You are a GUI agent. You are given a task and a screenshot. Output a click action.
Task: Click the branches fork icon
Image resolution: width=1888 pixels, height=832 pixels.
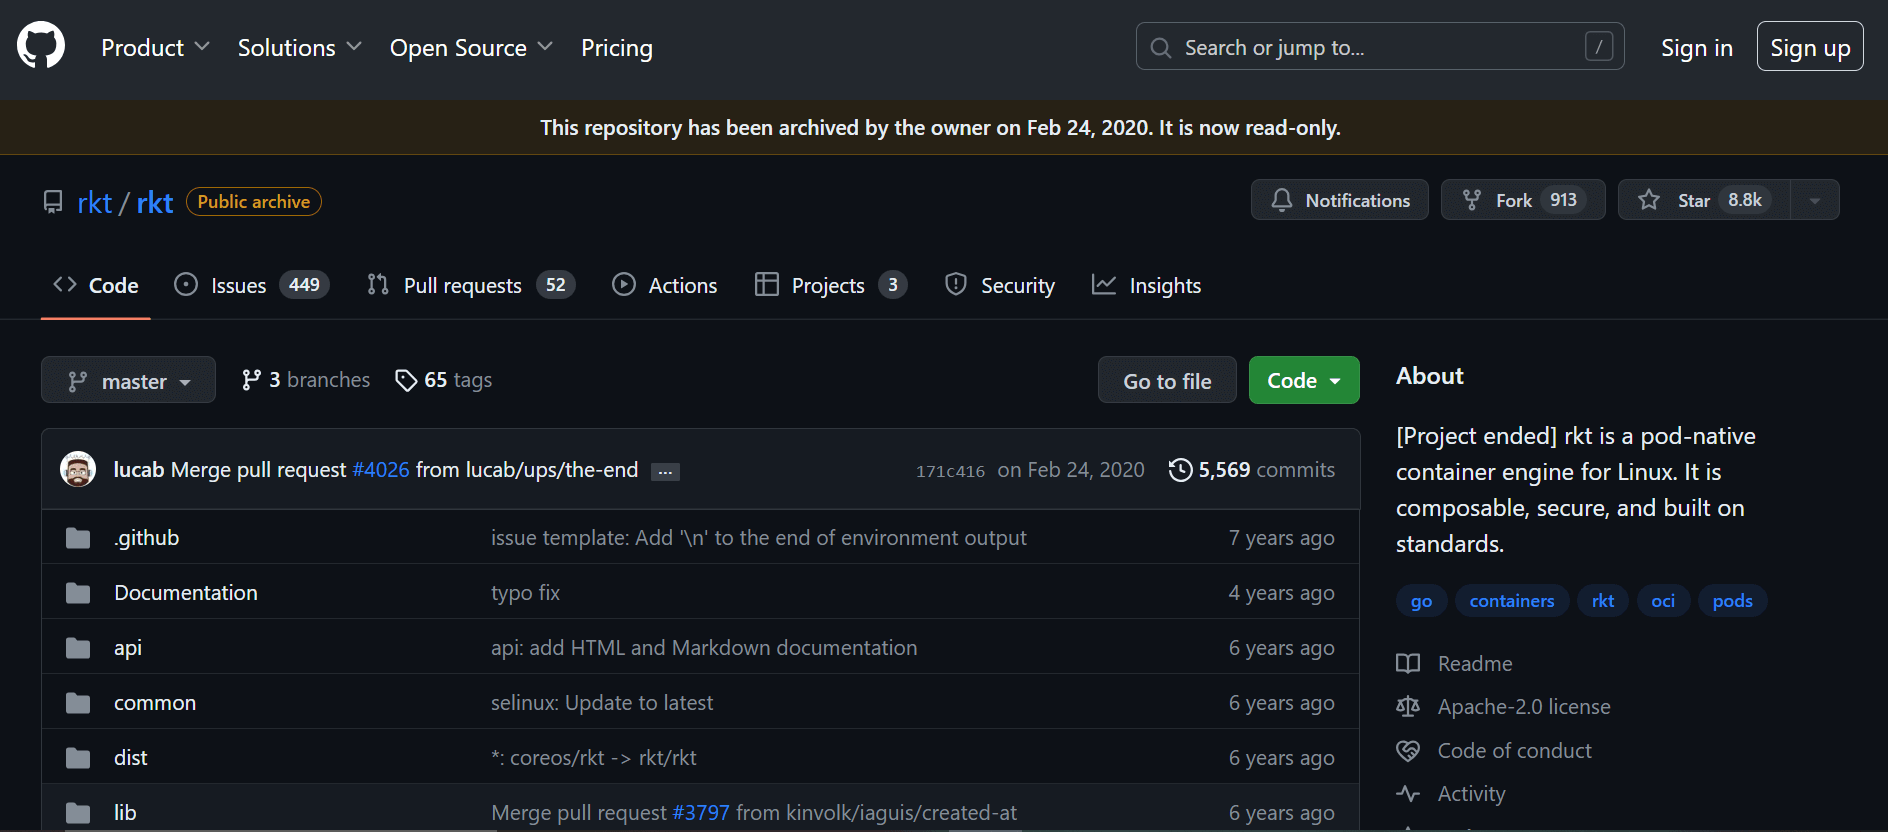(x=251, y=380)
